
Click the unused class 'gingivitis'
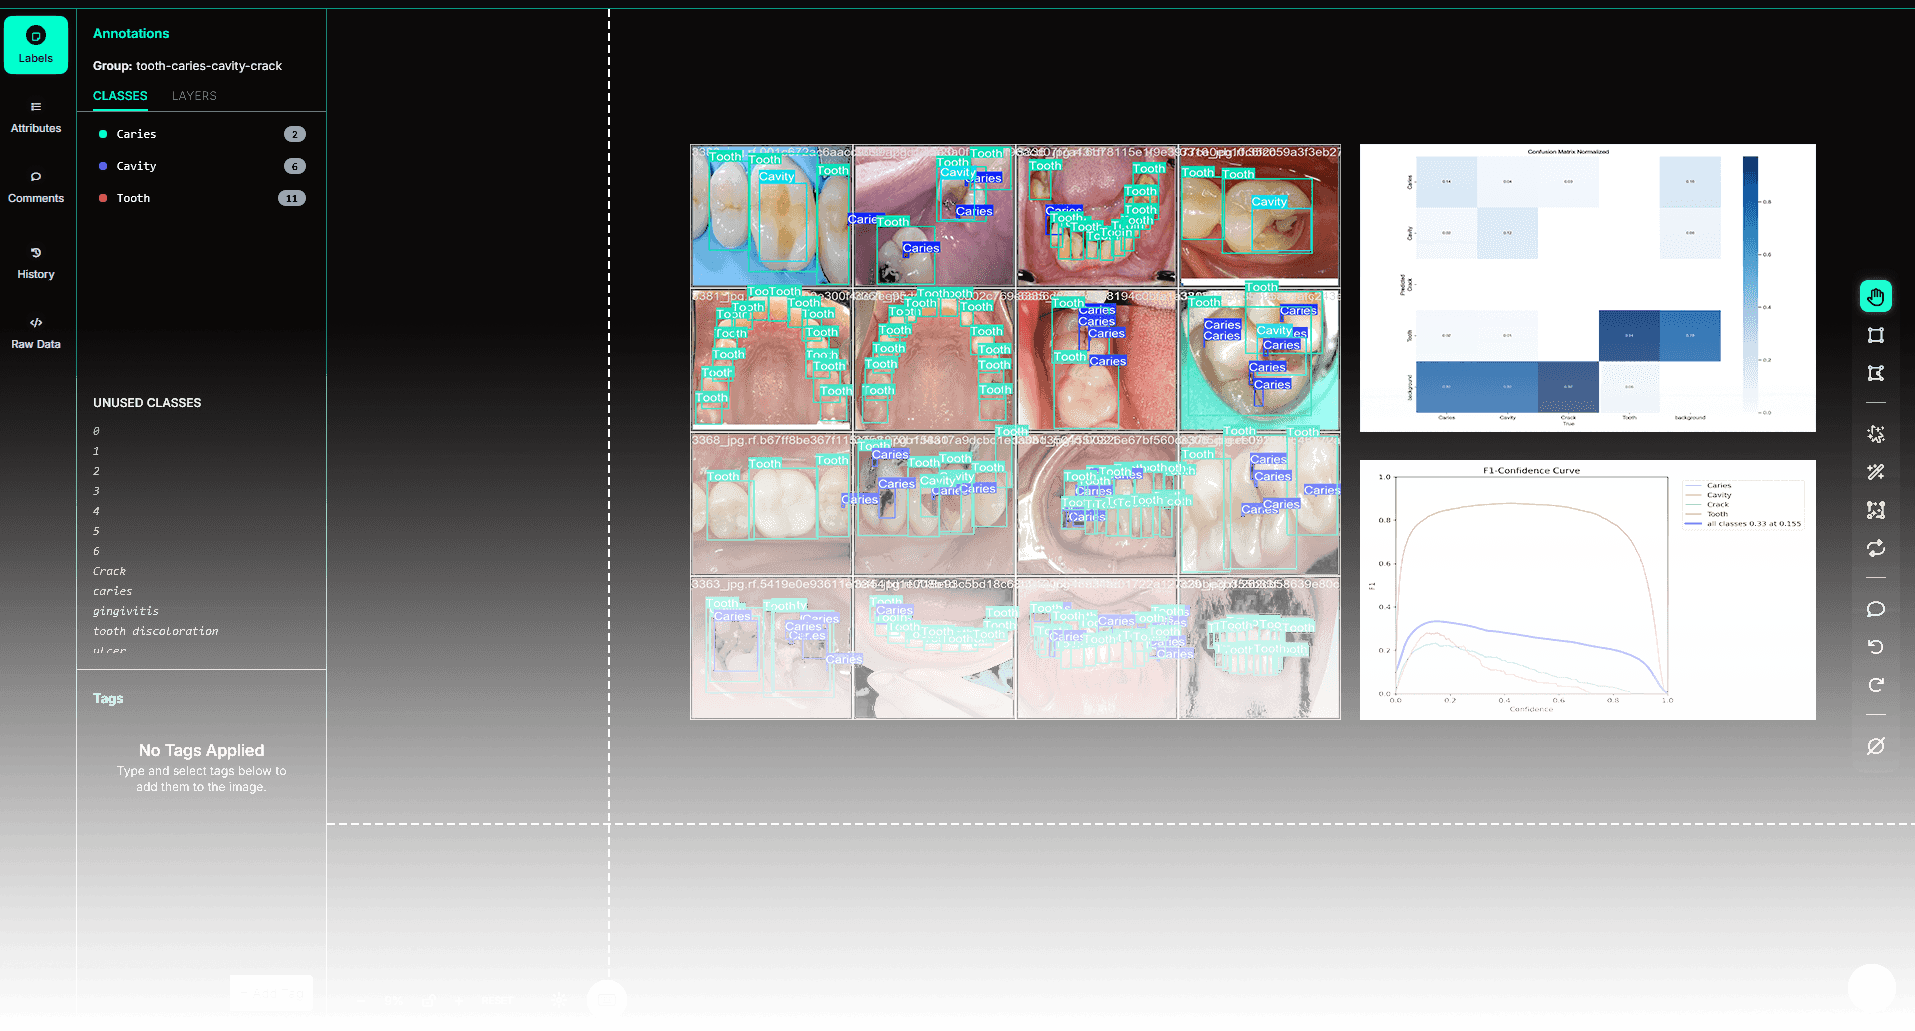126,611
